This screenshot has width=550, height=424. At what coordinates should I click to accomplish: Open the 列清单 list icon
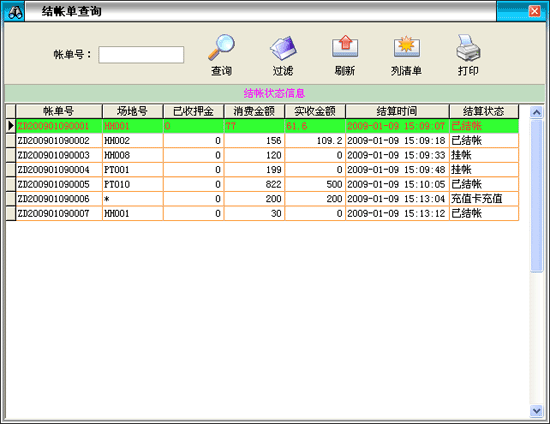click(407, 46)
